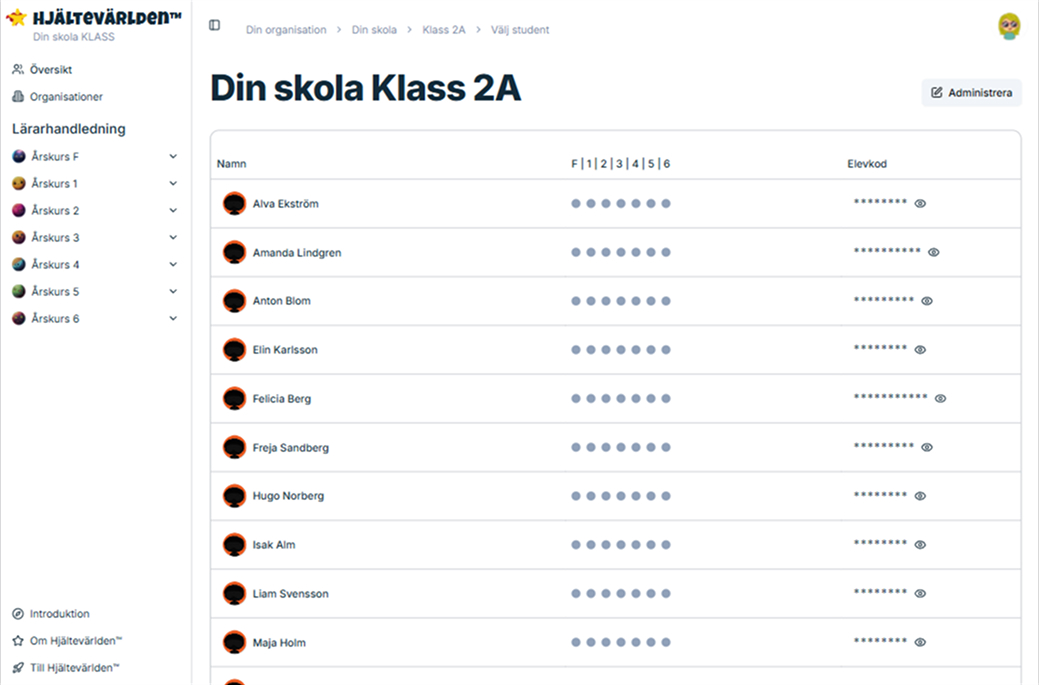Click the Klass 2A breadcrumb
This screenshot has height=685, width=1039.
[444, 30]
